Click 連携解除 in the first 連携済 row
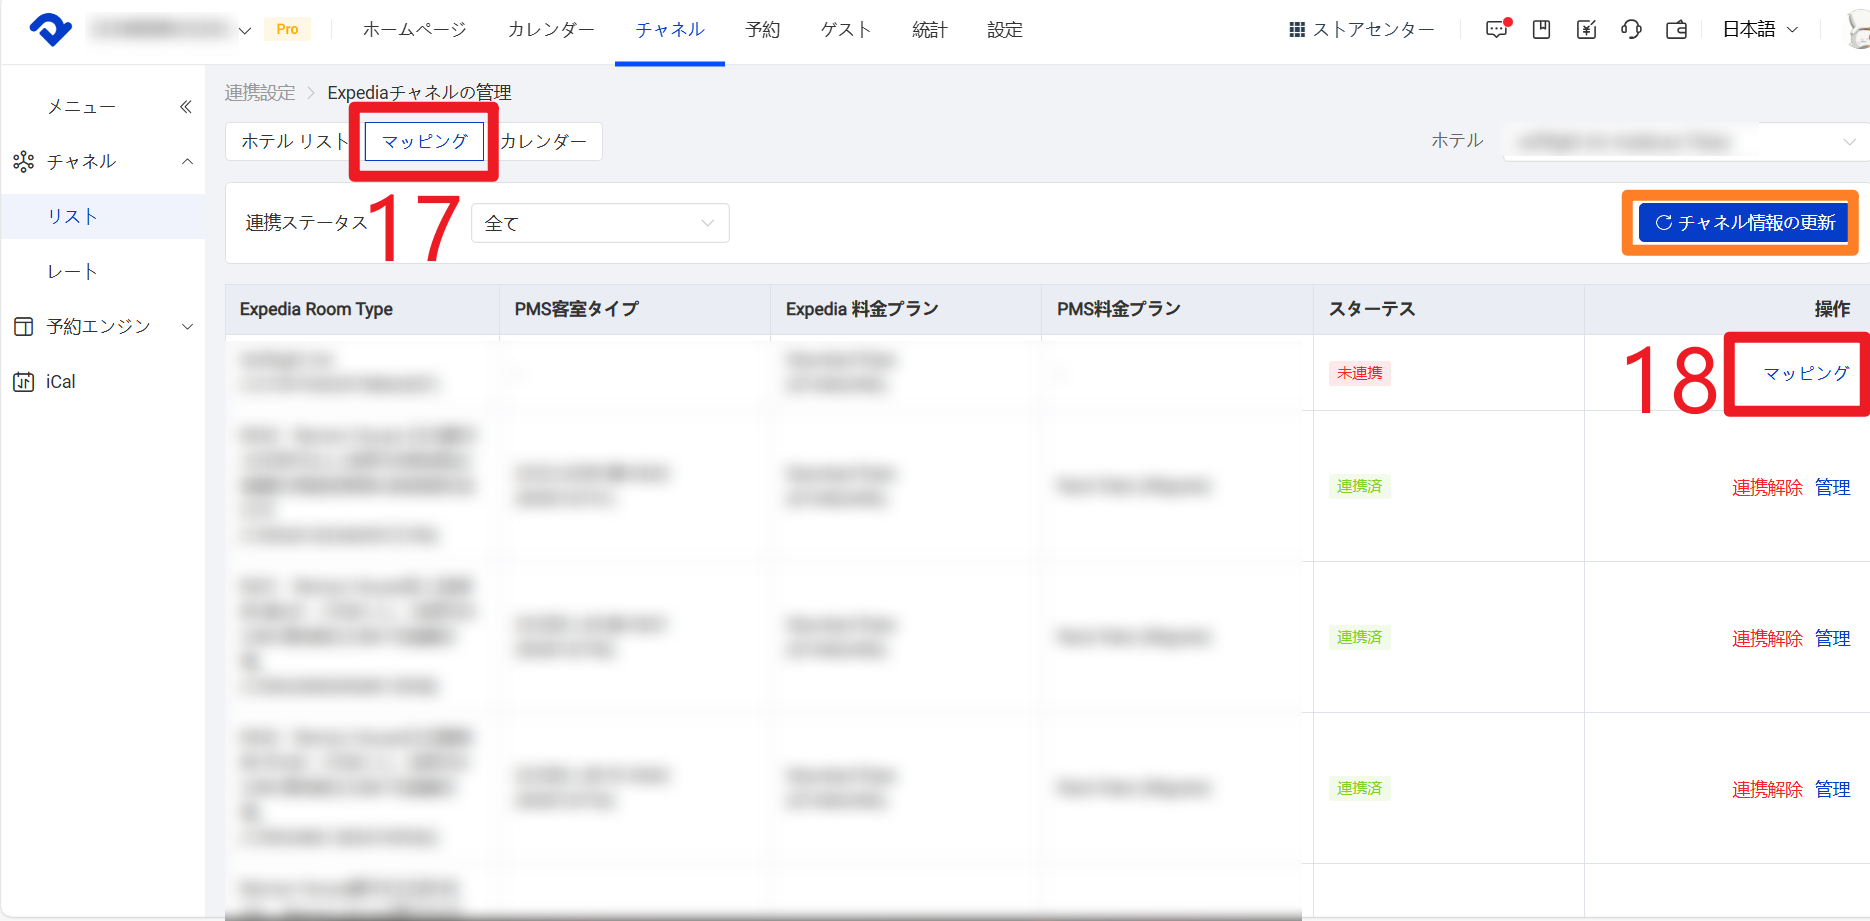This screenshot has height=921, width=1870. click(1767, 487)
